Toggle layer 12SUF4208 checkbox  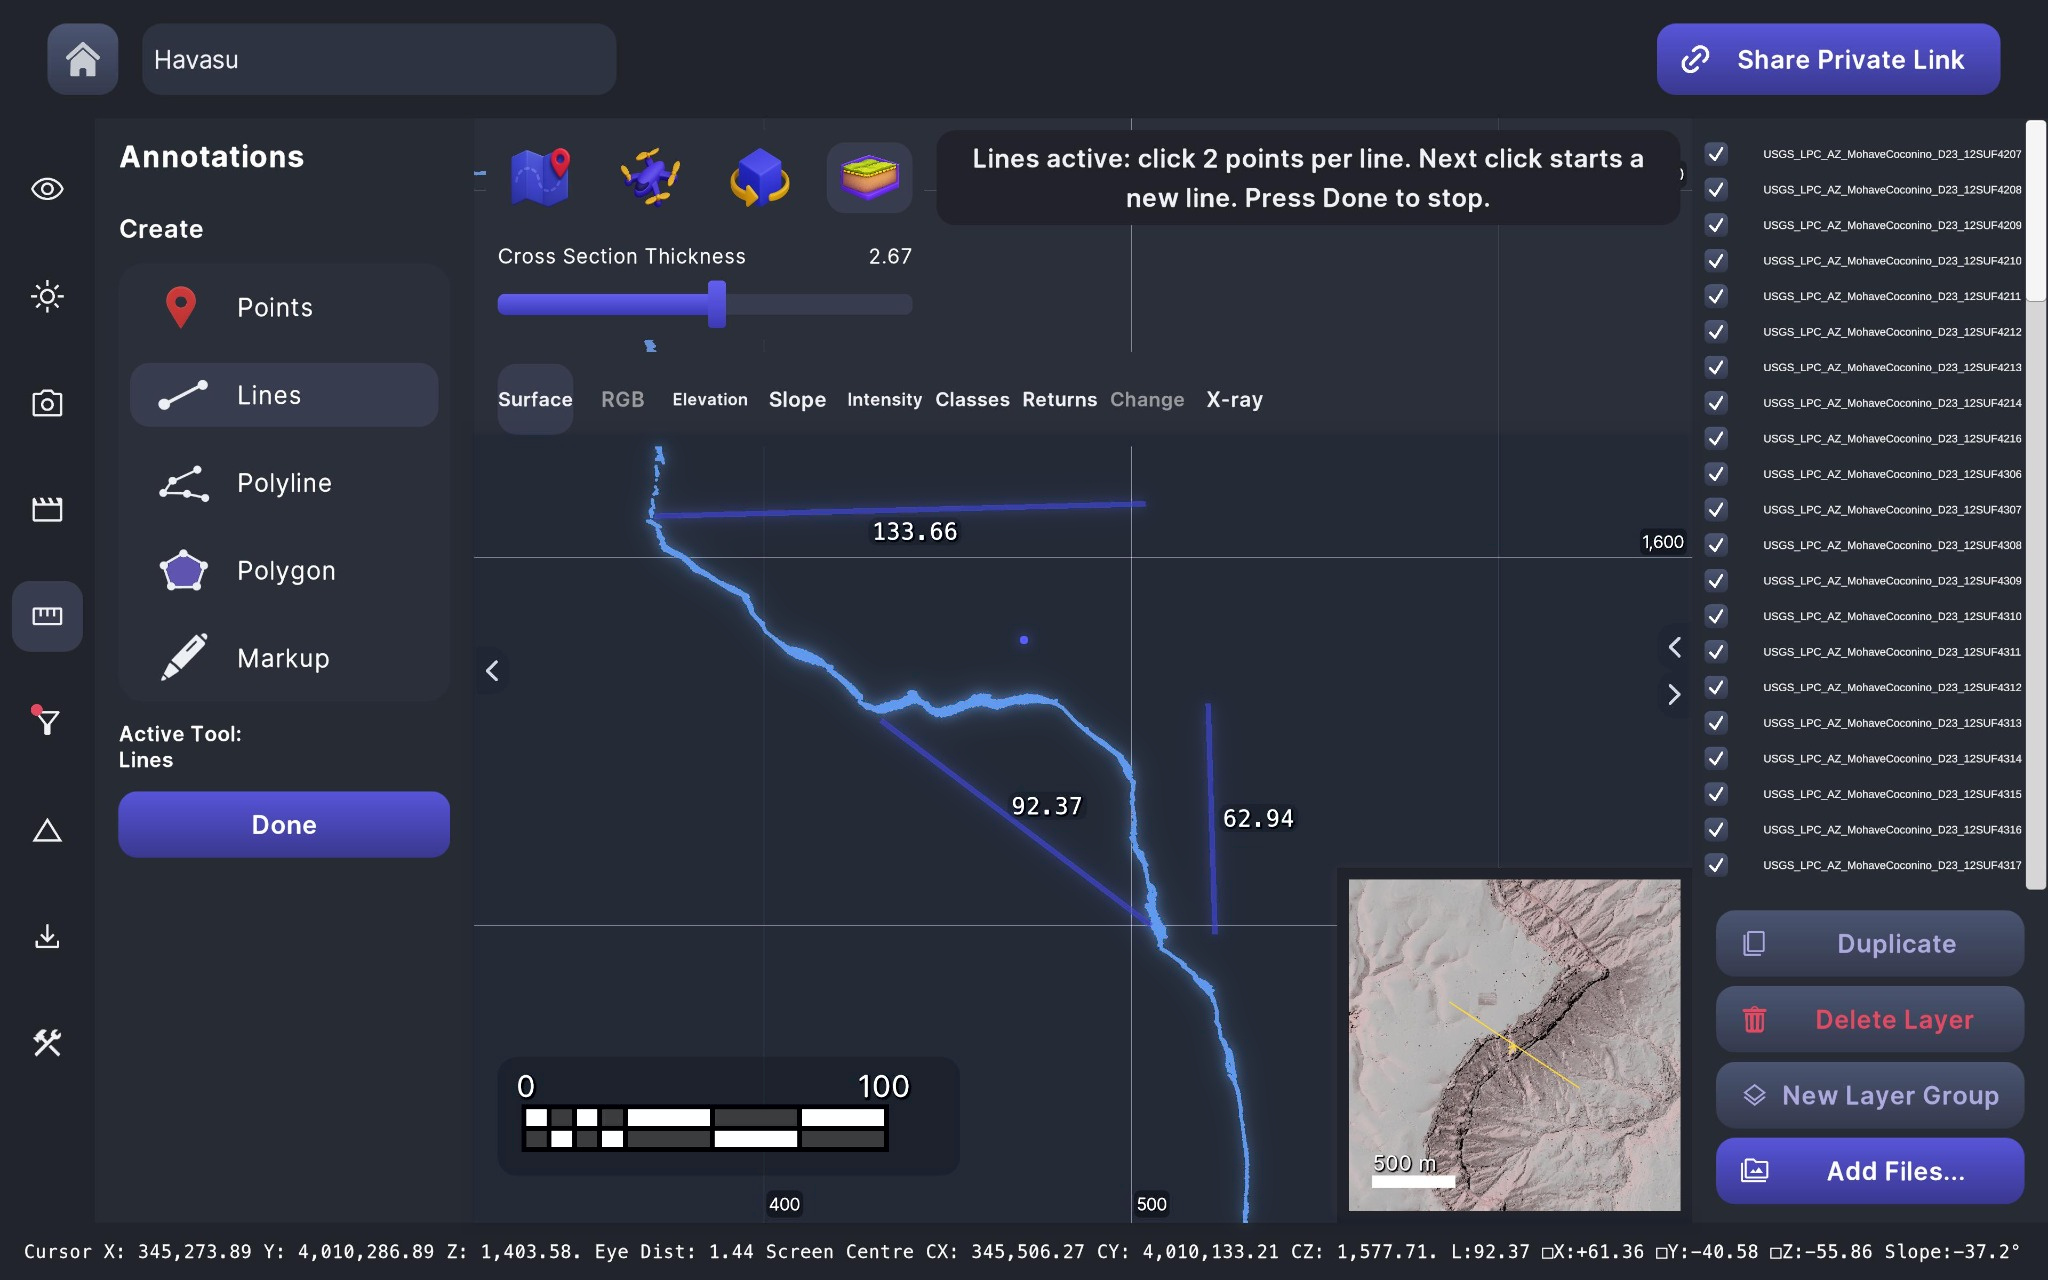1716,189
